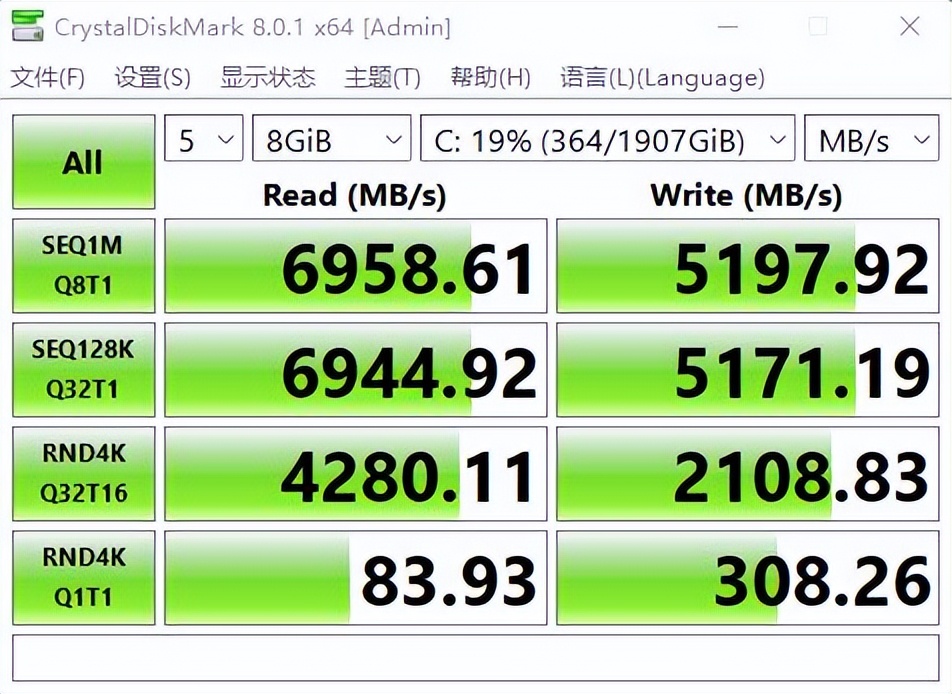This screenshot has width=952, height=694.
Task: Click the SEQ128K read result 6944.92
Action: tap(356, 370)
